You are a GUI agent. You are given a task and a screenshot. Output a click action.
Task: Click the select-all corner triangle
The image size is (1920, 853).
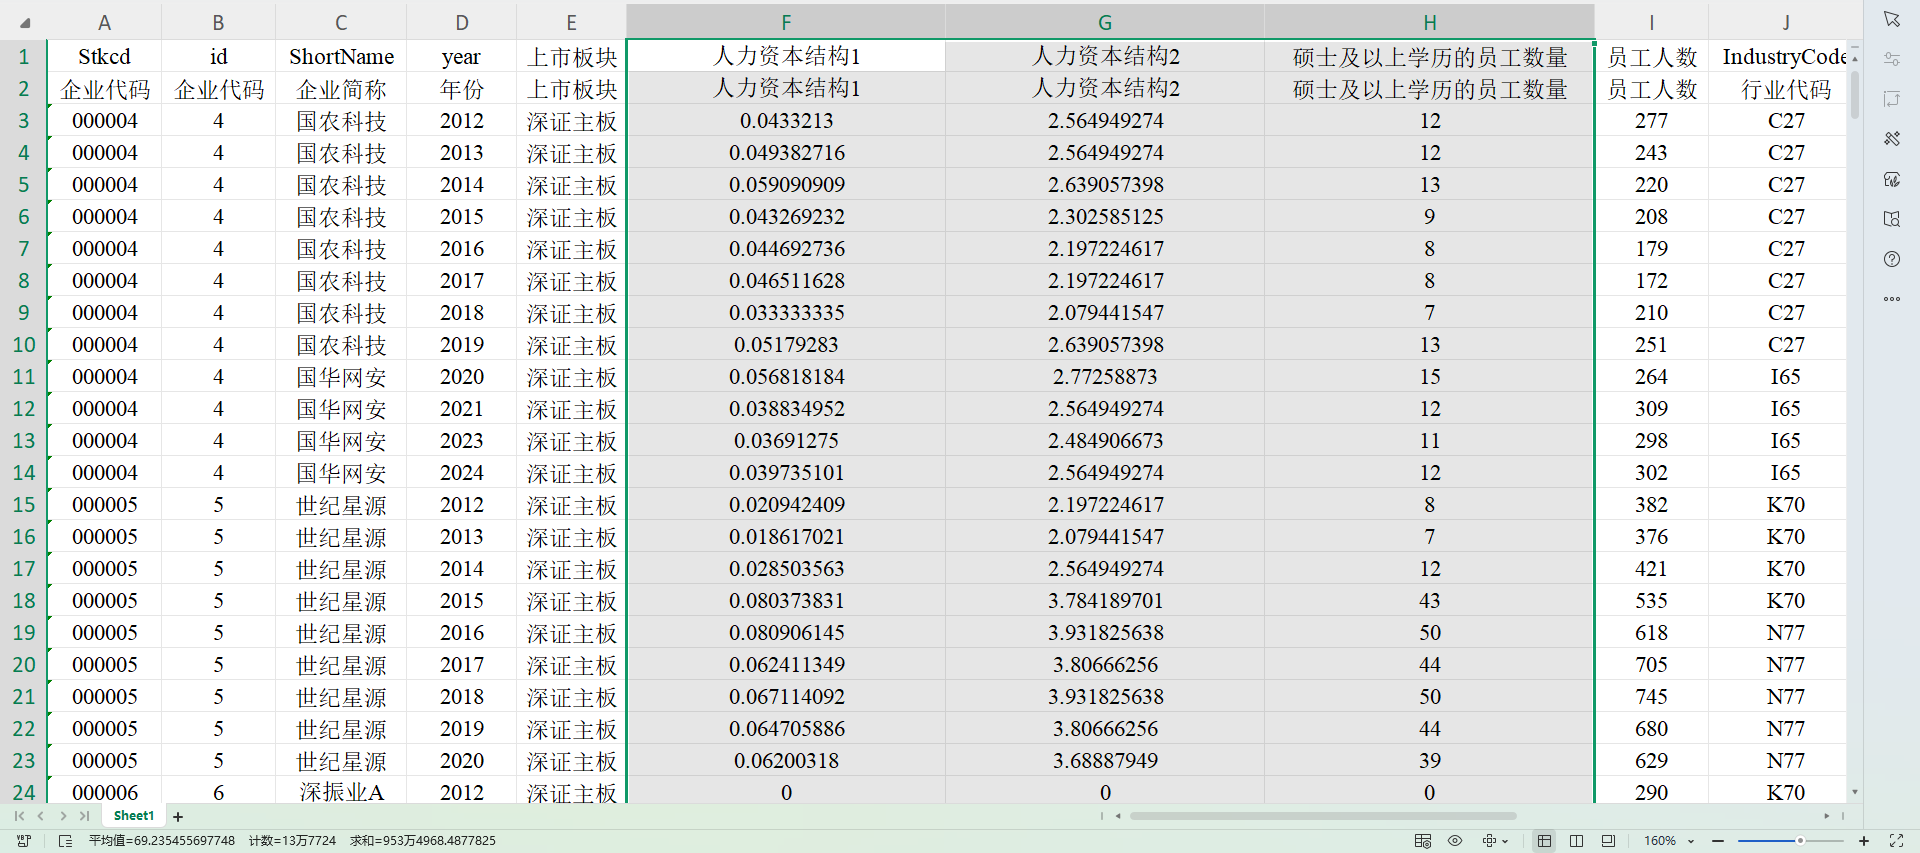[25, 22]
